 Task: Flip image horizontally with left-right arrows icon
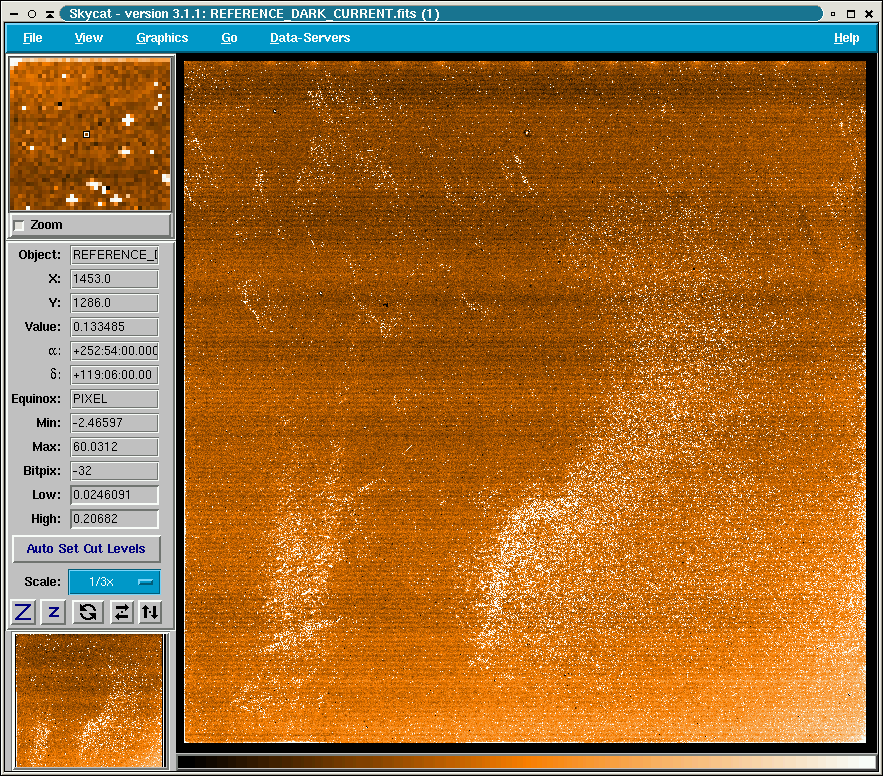coord(121,612)
